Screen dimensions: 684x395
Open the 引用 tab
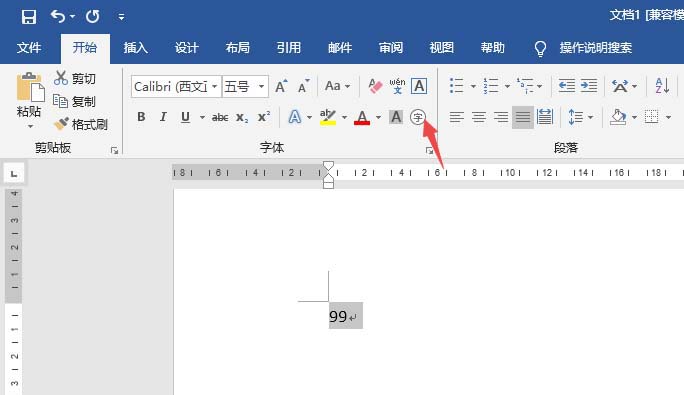[x=289, y=48]
